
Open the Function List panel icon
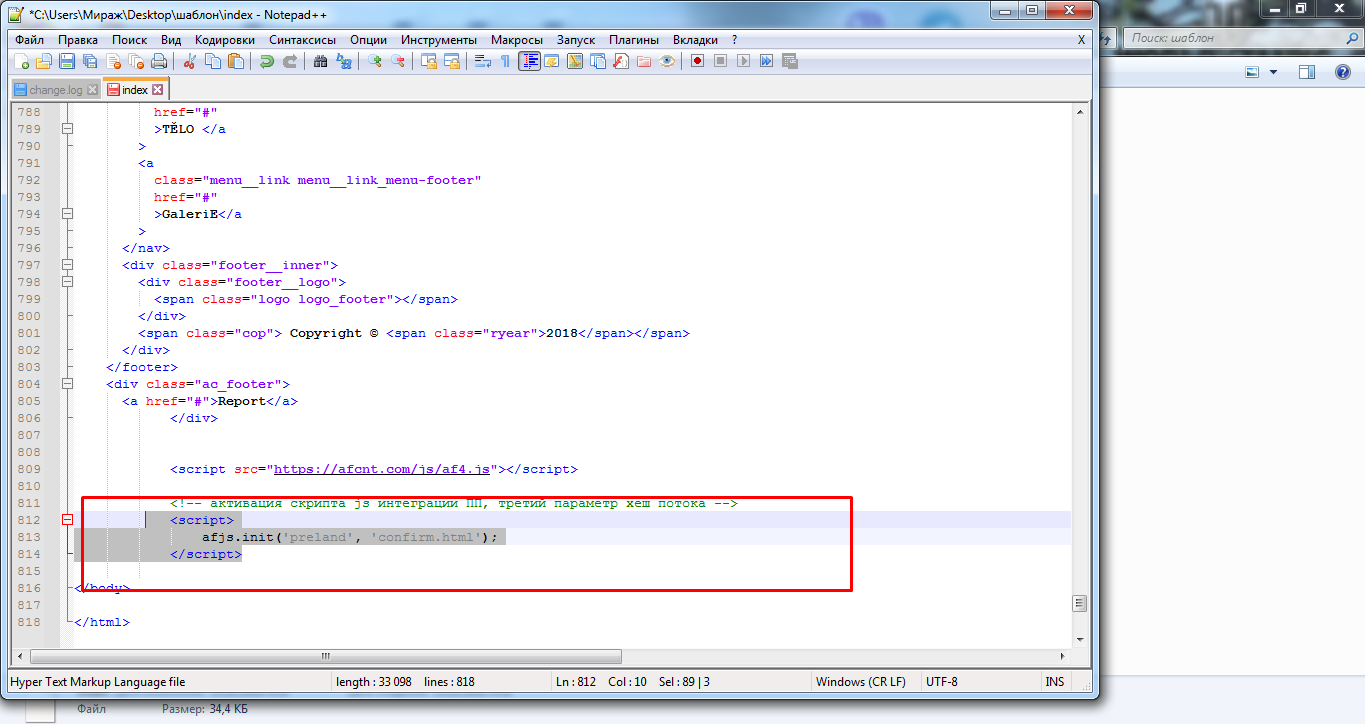pyautogui.click(x=620, y=61)
